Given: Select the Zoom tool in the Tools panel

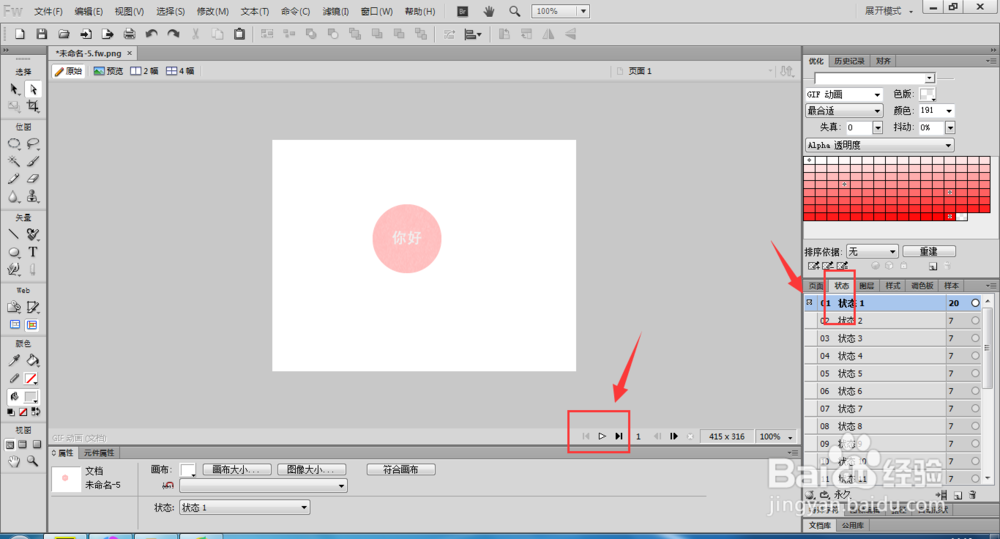Looking at the screenshot, I should pyautogui.click(x=33, y=461).
